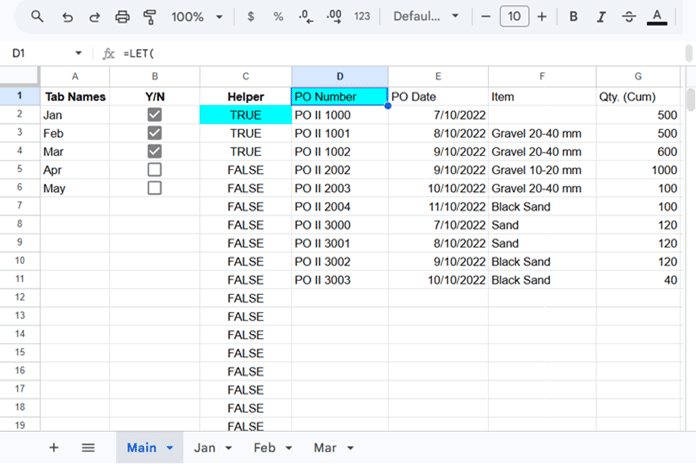
Task: Open the Feb sheet tab menu arrow
Action: 289,448
